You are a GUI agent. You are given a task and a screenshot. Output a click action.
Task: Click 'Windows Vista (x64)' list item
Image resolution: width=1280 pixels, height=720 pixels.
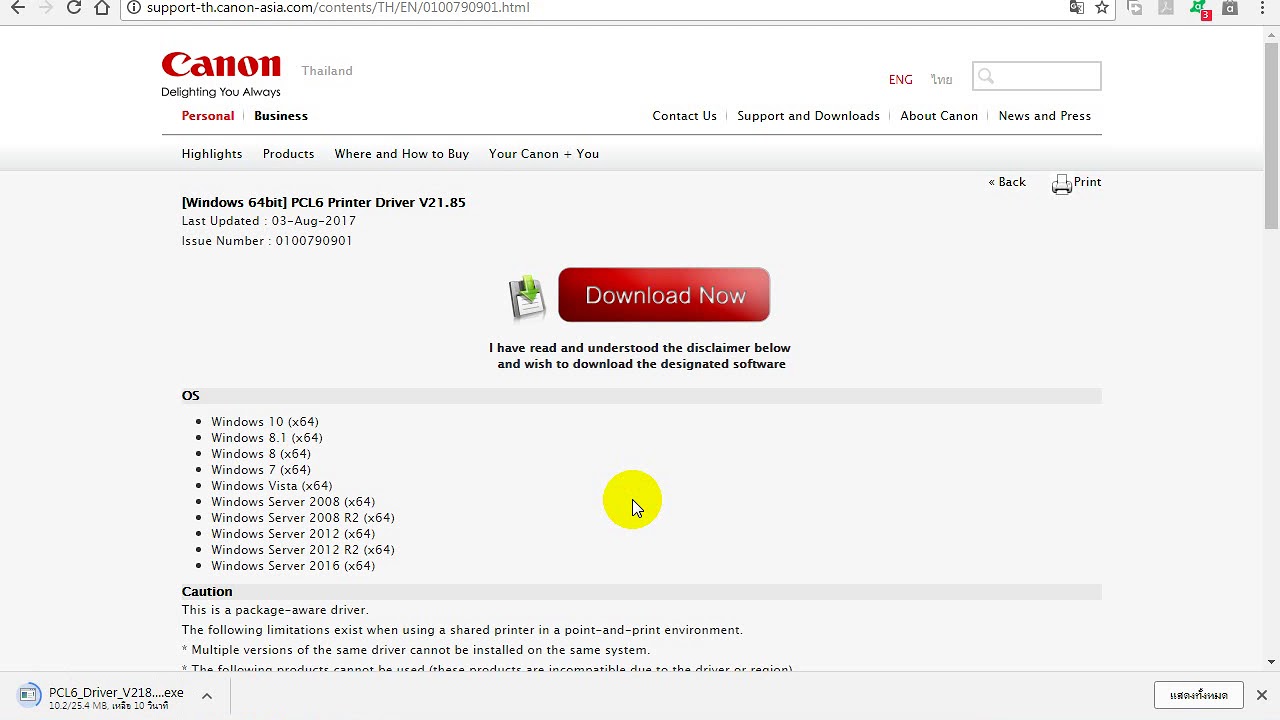[x=270, y=486]
